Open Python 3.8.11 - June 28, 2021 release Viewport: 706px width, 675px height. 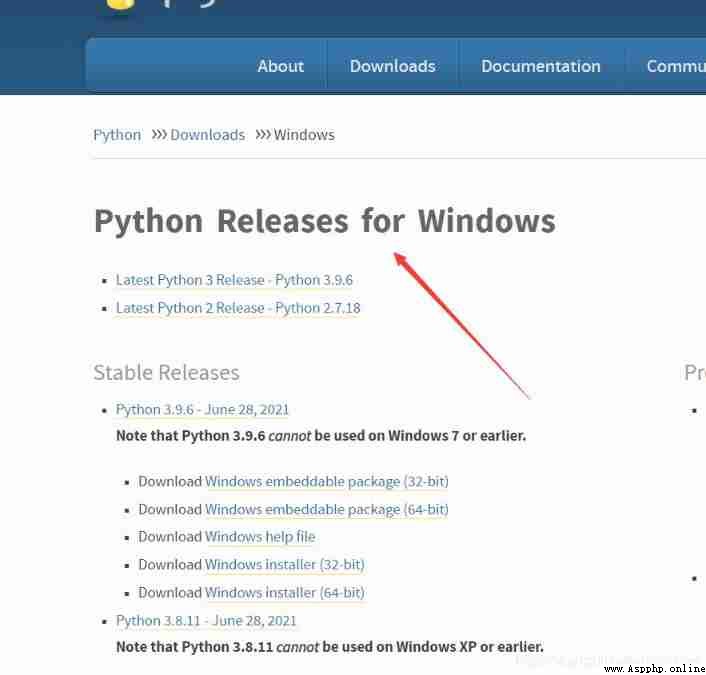[206, 621]
